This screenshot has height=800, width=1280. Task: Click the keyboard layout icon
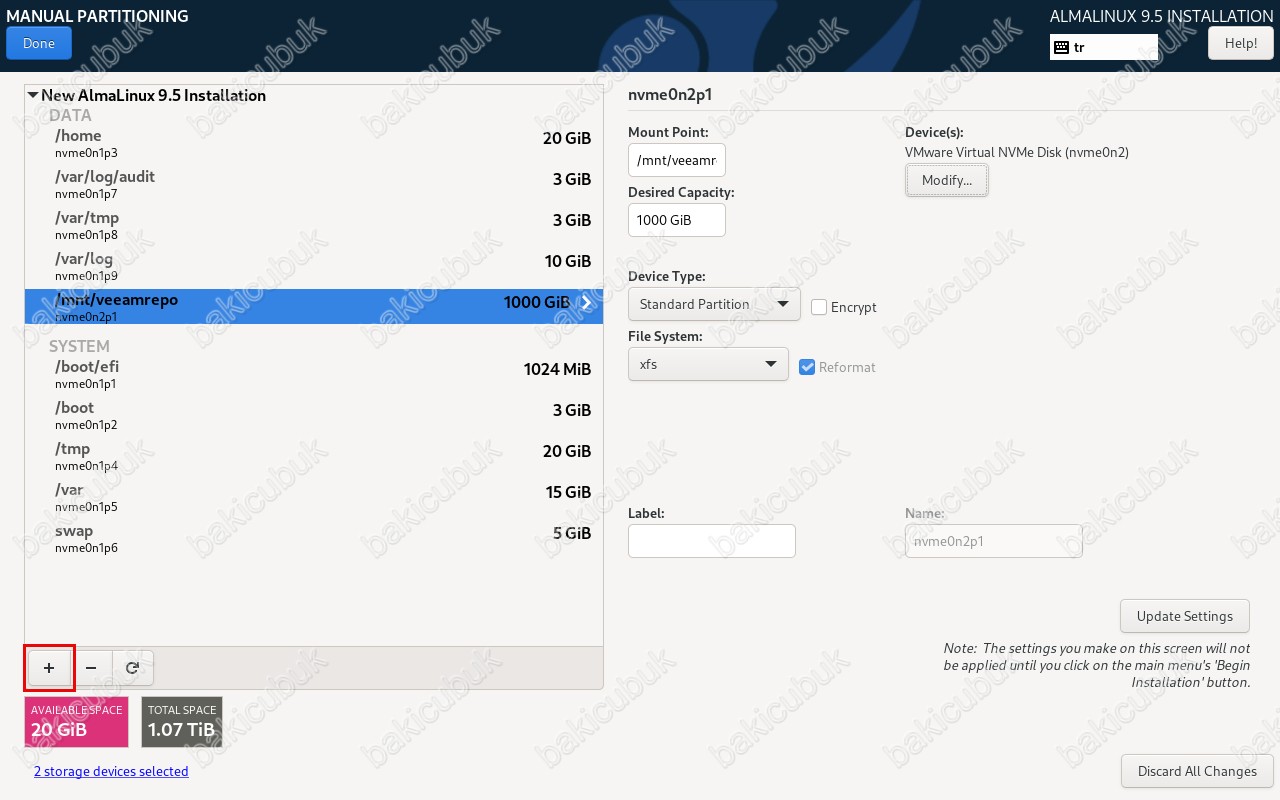(x=1061, y=47)
